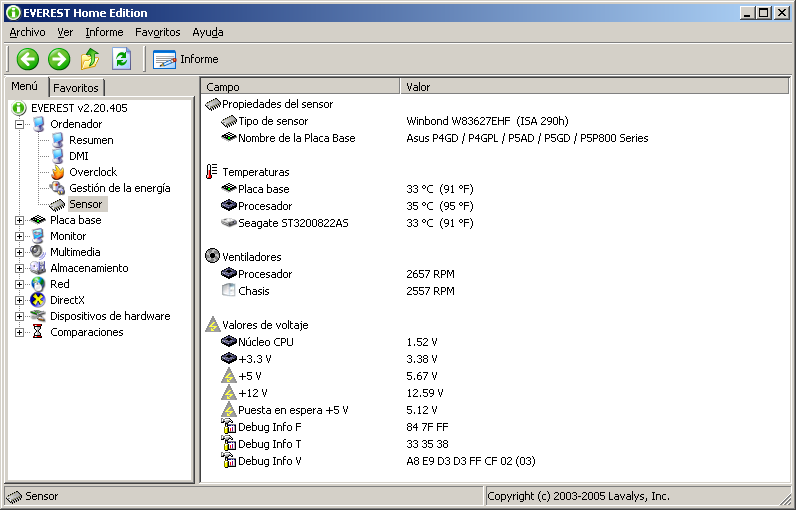
Task: Select Gestión de la energía in the tree
Action: click(119, 188)
